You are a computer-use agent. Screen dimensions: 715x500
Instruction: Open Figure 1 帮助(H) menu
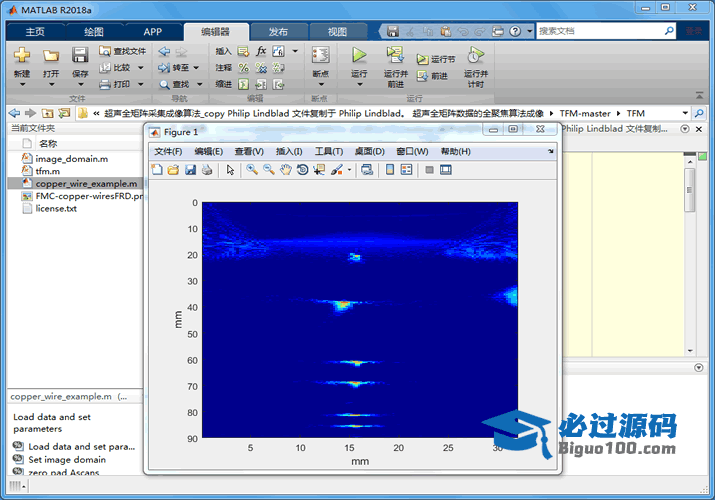pyautogui.click(x=456, y=151)
